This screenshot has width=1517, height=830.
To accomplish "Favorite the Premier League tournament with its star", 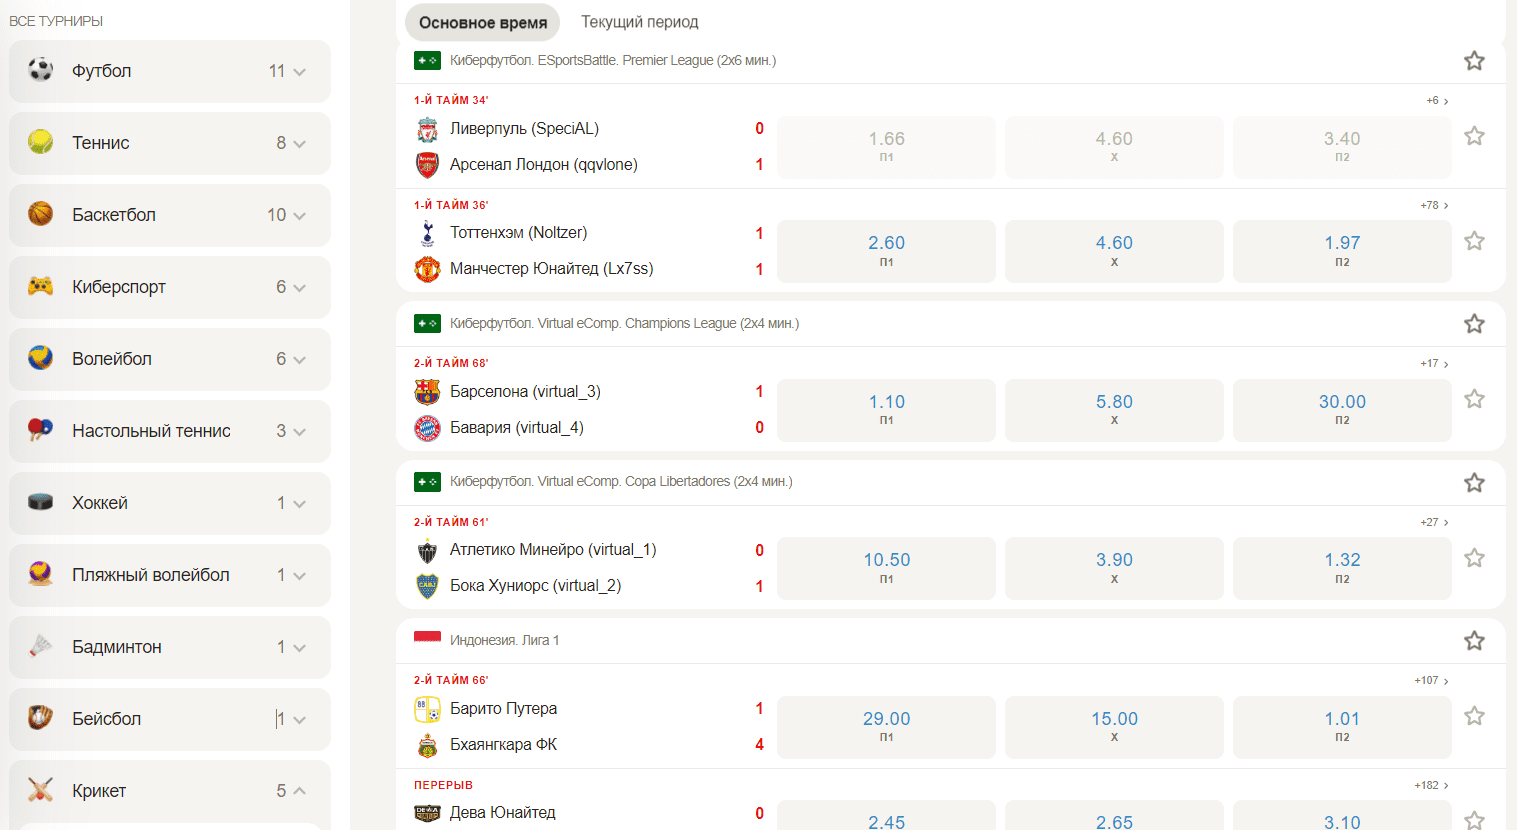I will coord(1474,61).
